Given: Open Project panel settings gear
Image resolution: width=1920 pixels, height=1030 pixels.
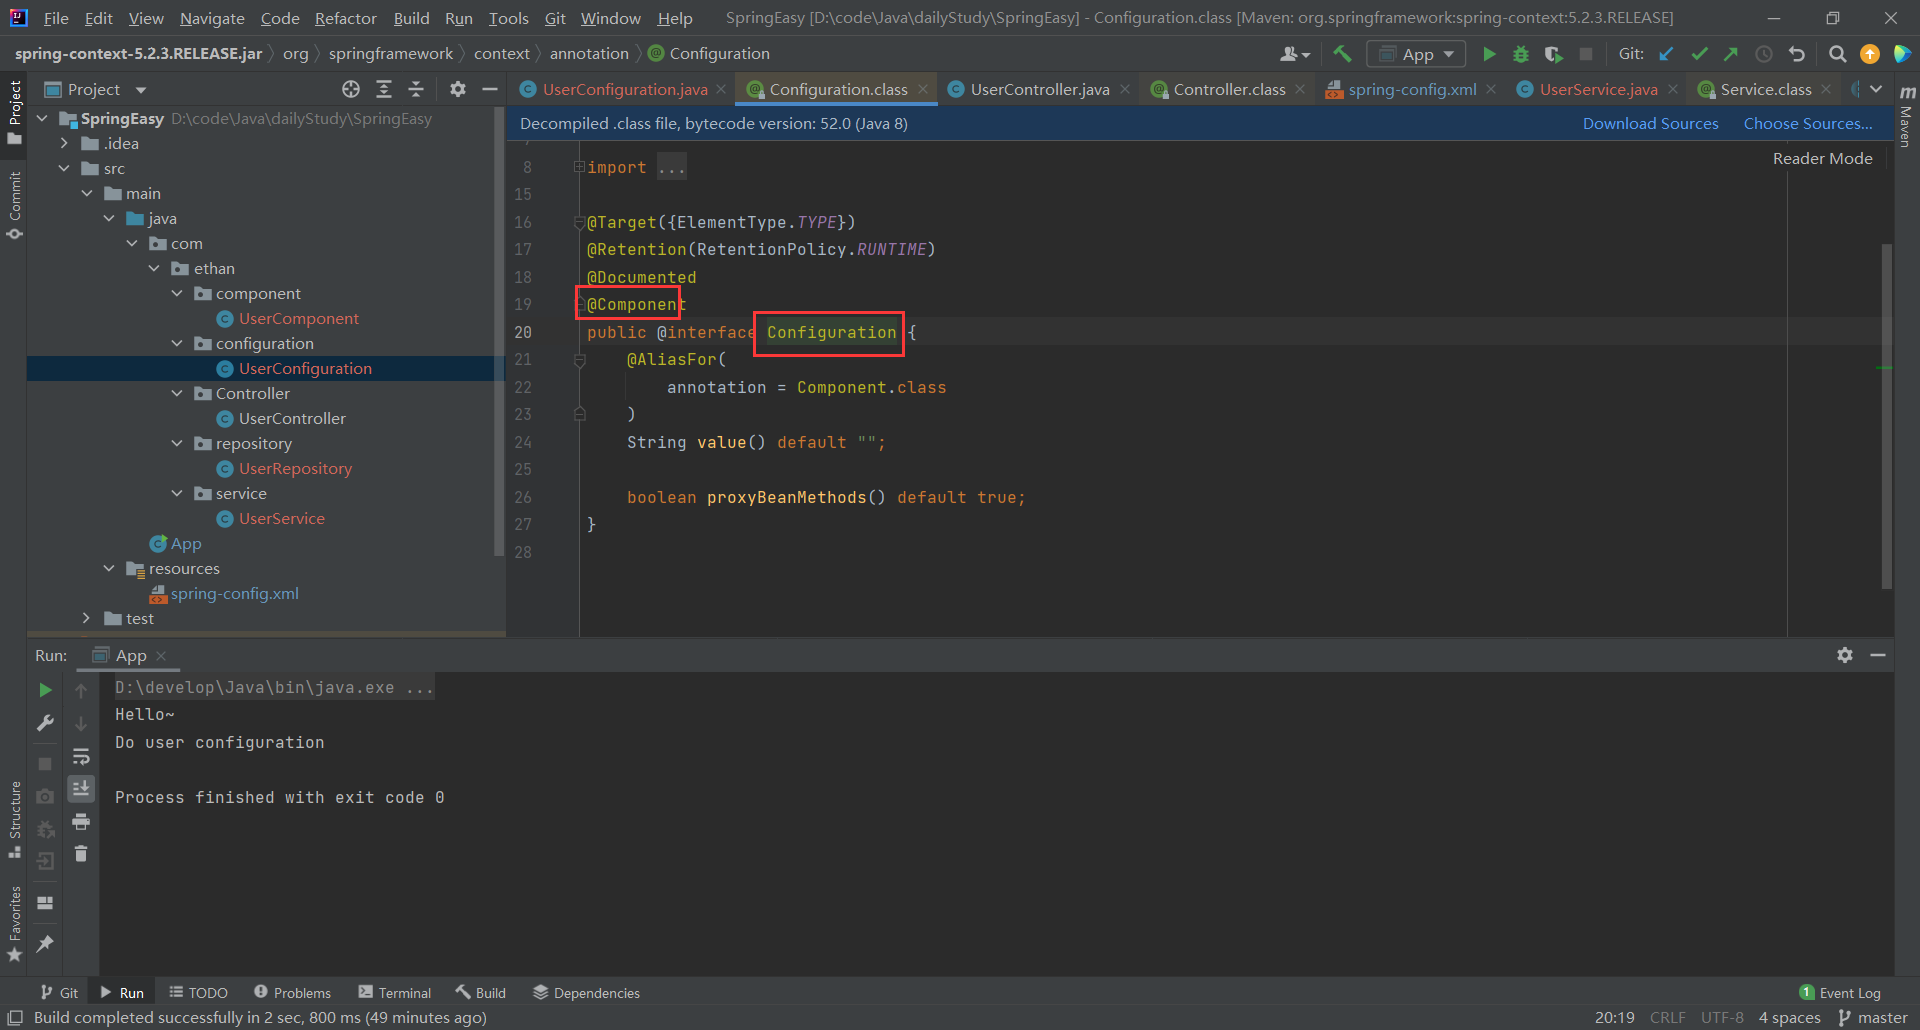Looking at the screenshot, I should point(458,89).
